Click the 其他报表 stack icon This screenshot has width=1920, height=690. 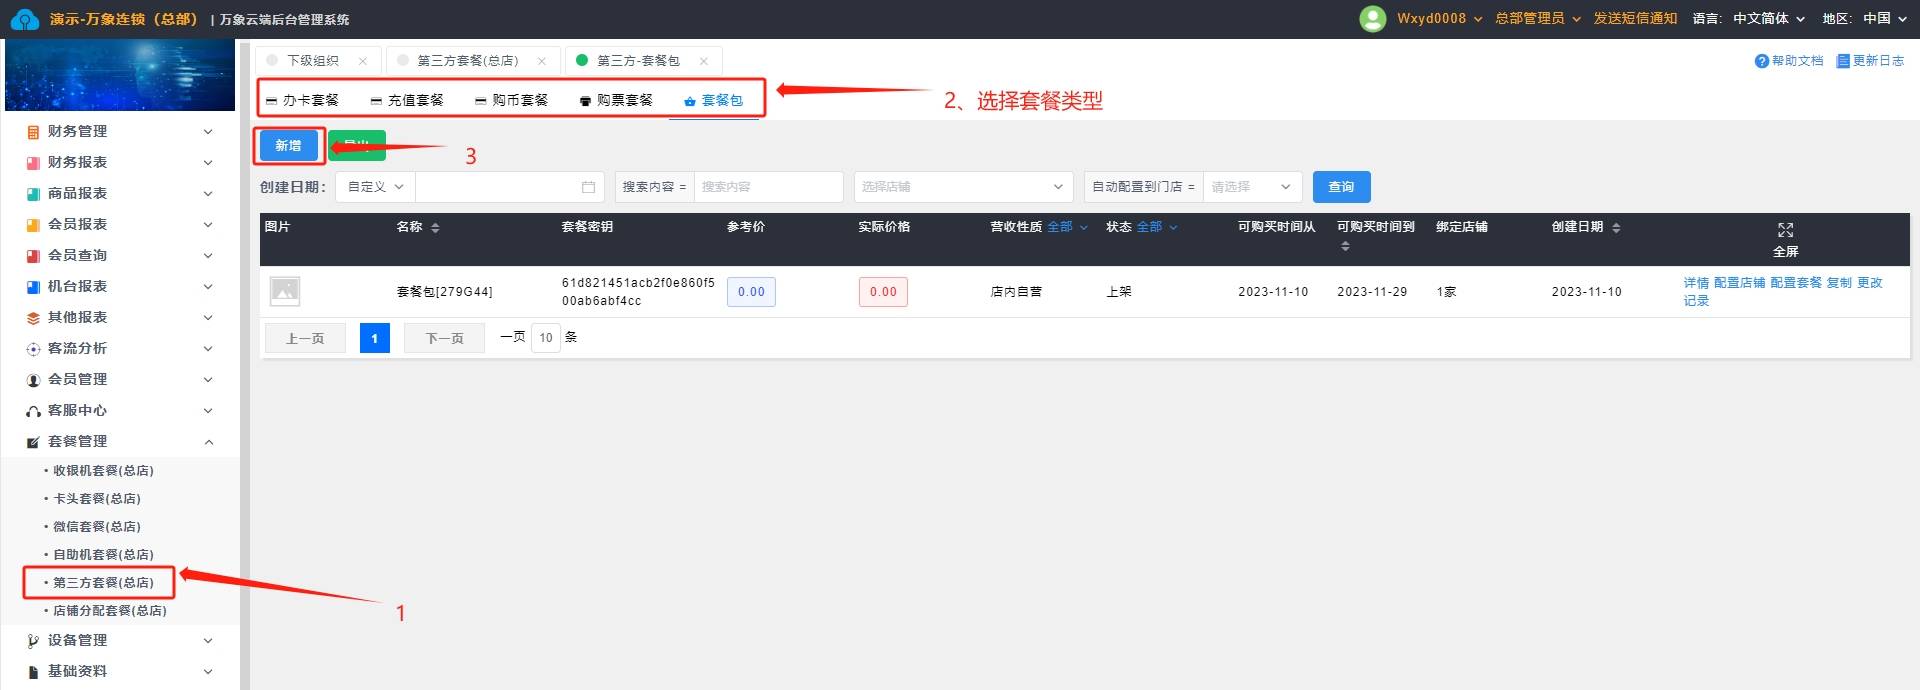[33, 318]
